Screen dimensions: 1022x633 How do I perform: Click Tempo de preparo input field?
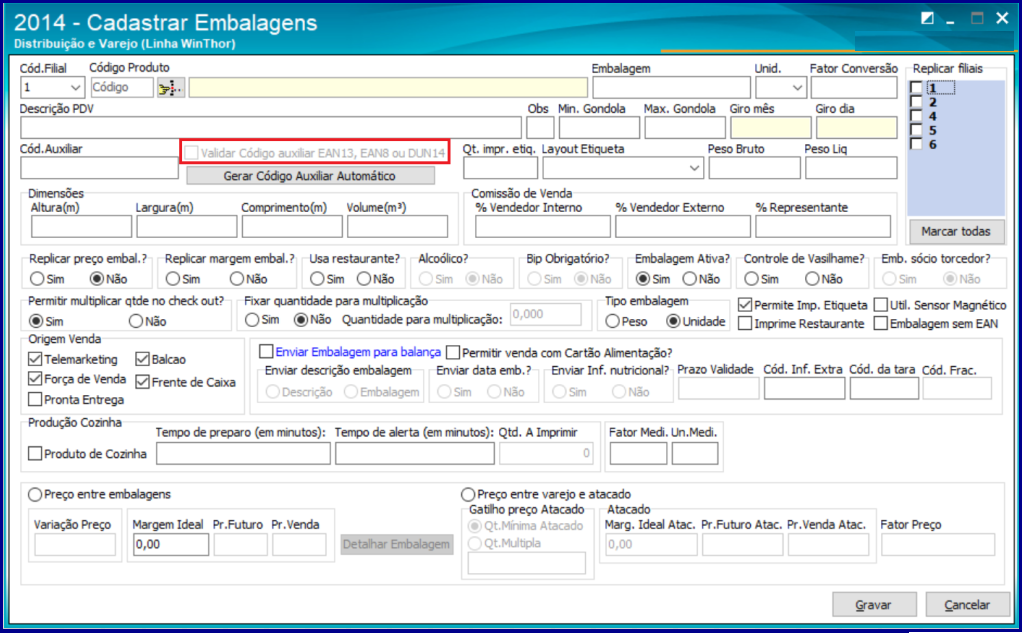(243, 454)
